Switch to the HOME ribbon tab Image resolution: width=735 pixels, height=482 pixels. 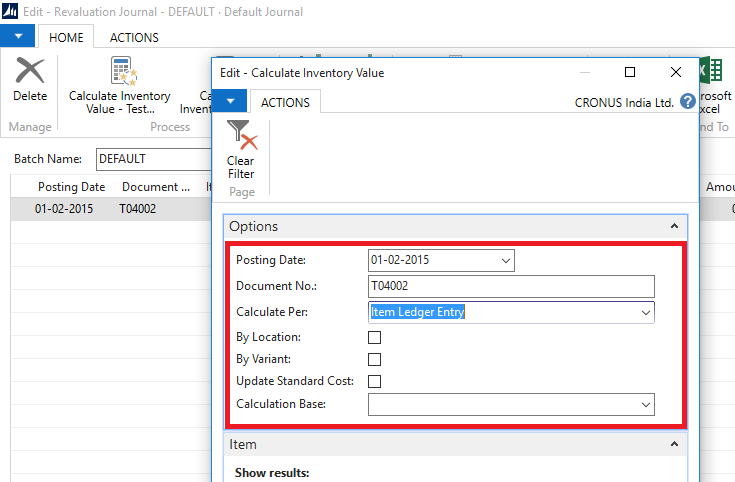pyautogui.click(x=65, y=37)
